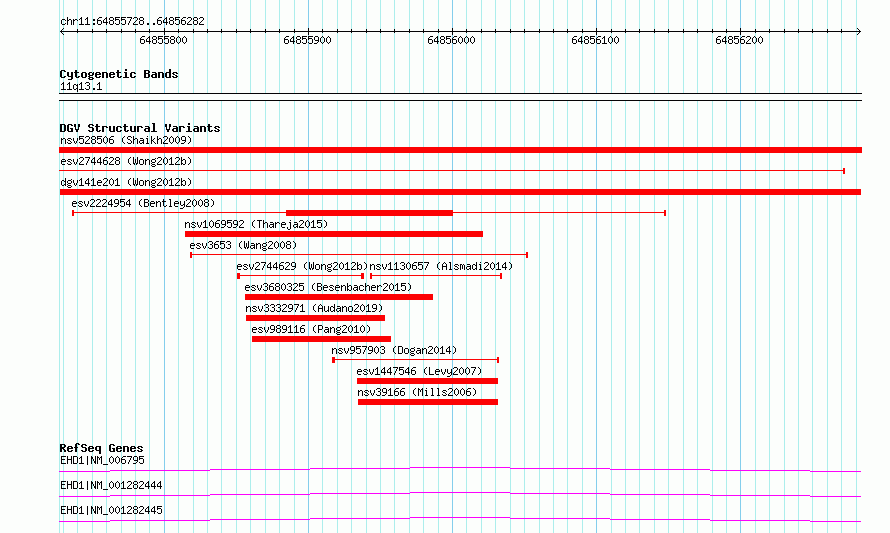Click the thick red bar under dgv141e201
The width and height of the screenshot is (890, 533).
(460, 192)
